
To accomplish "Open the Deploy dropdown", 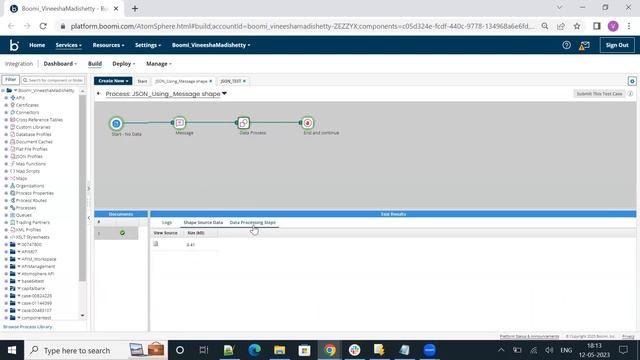I will click(x=124, y=64).
